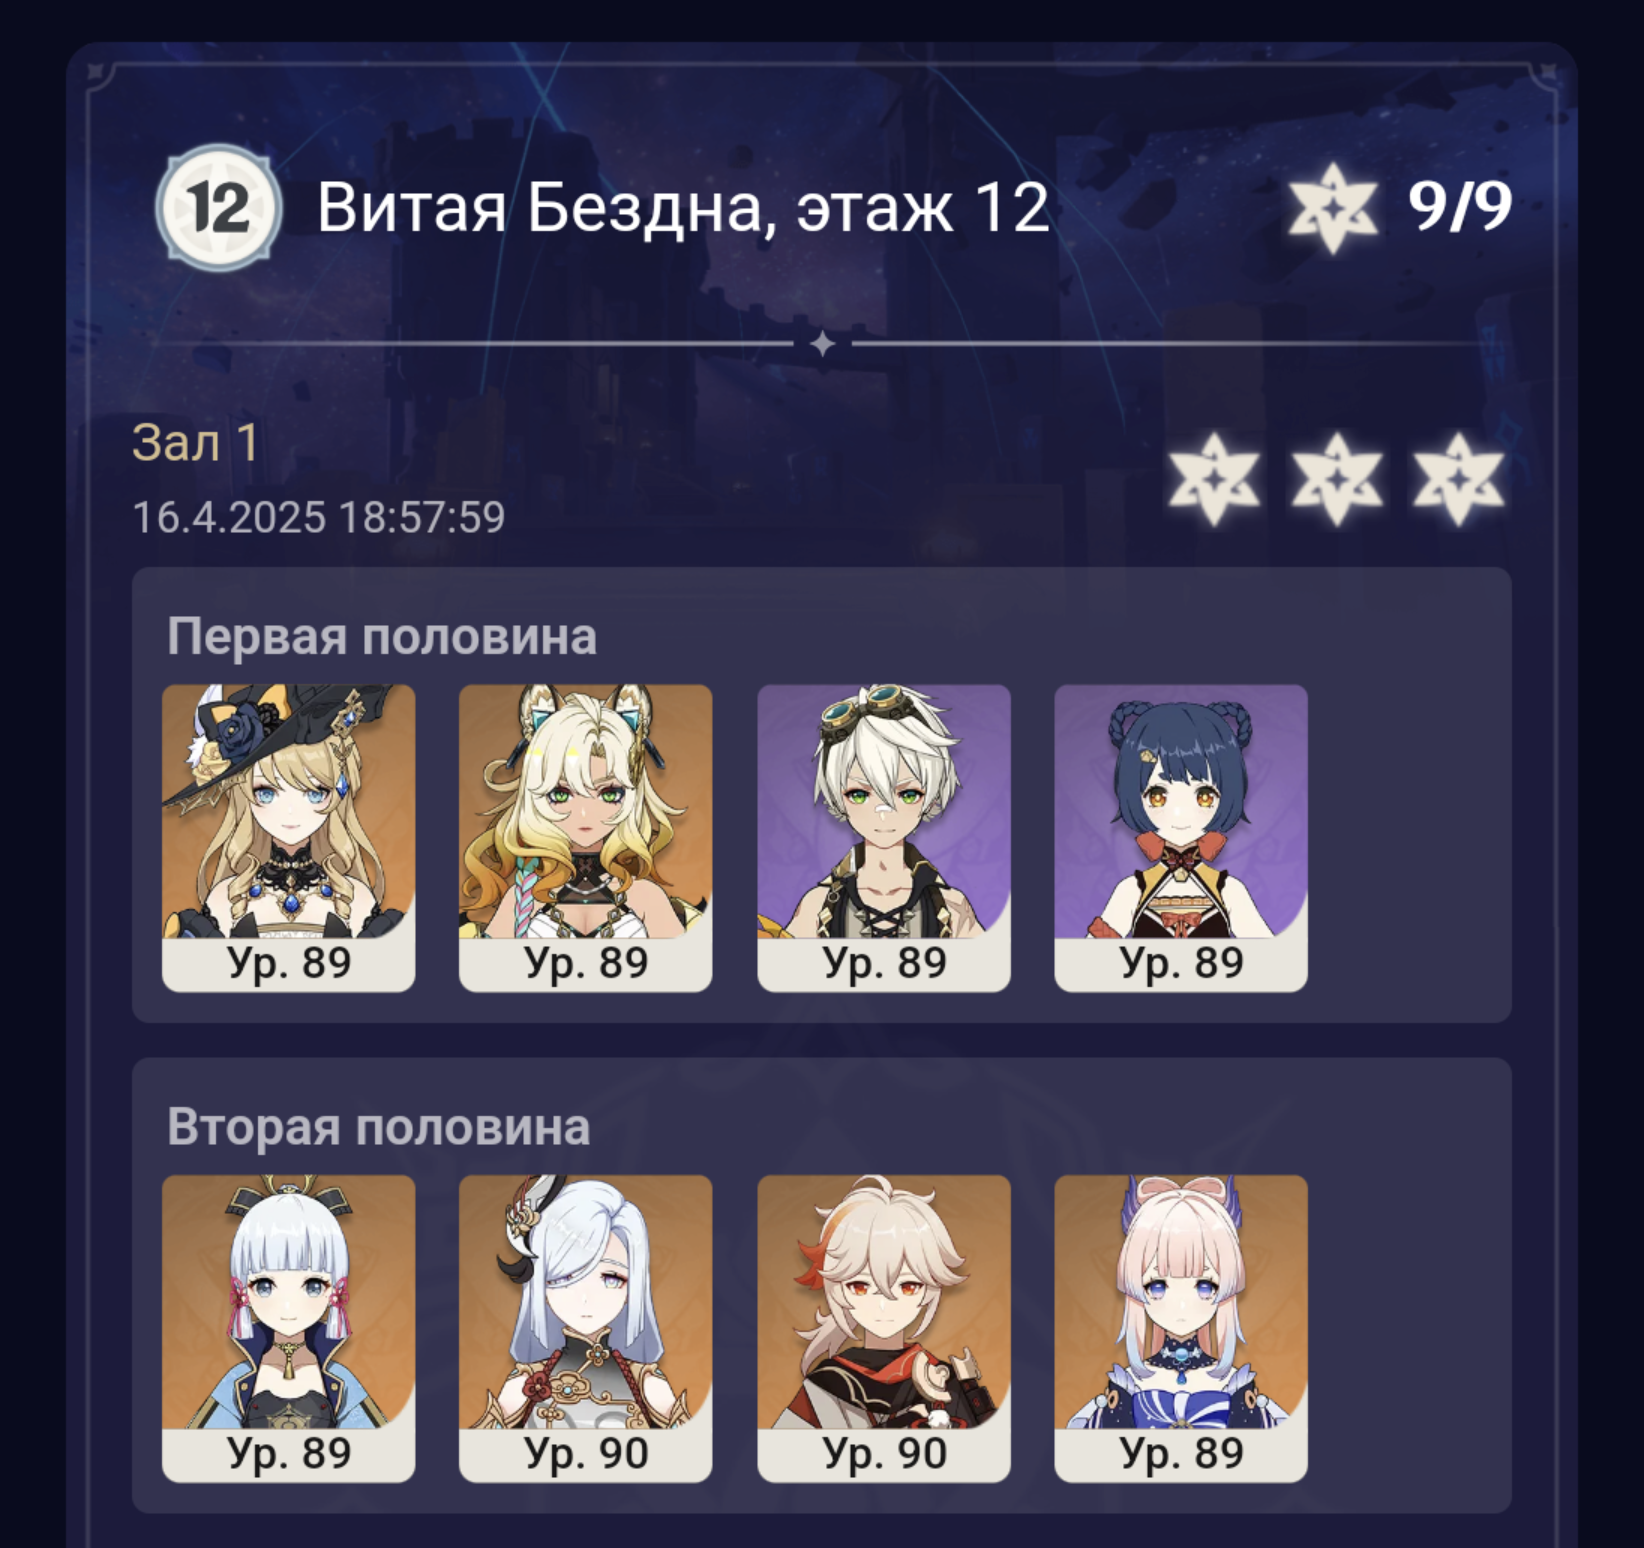The height and width of the screenshot is (1548, 1644).
Task: Click the middle star of Зал 1 rating
Action: (1336, 478)
